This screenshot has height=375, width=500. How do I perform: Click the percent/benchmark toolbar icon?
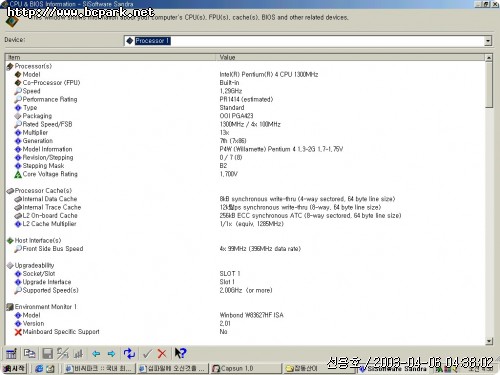click(x=63, y=353)
